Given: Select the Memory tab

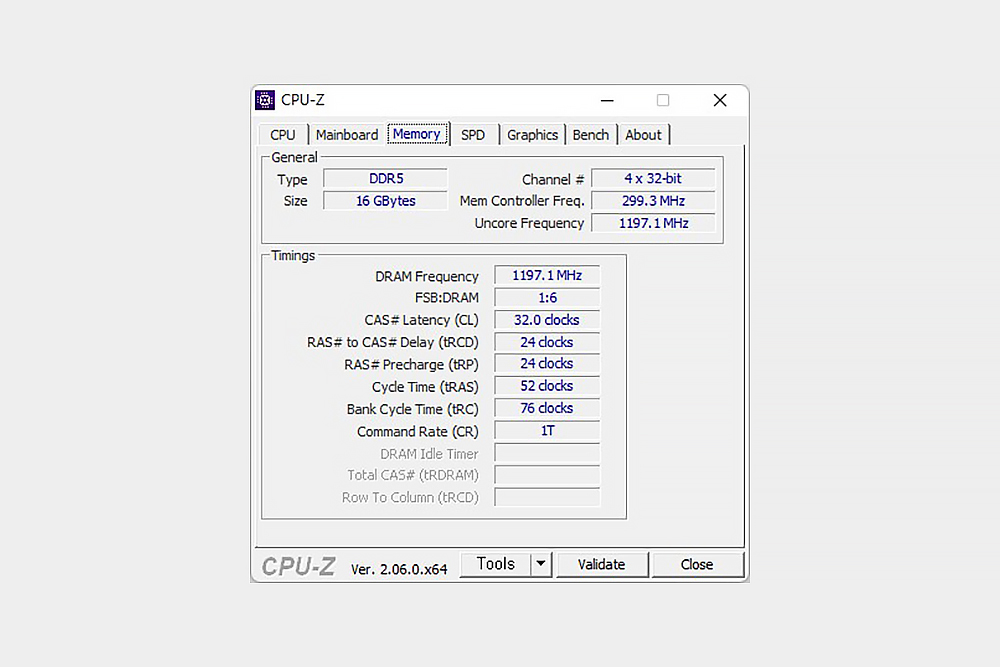Looking at the screenshot, I should coord(417,134).
